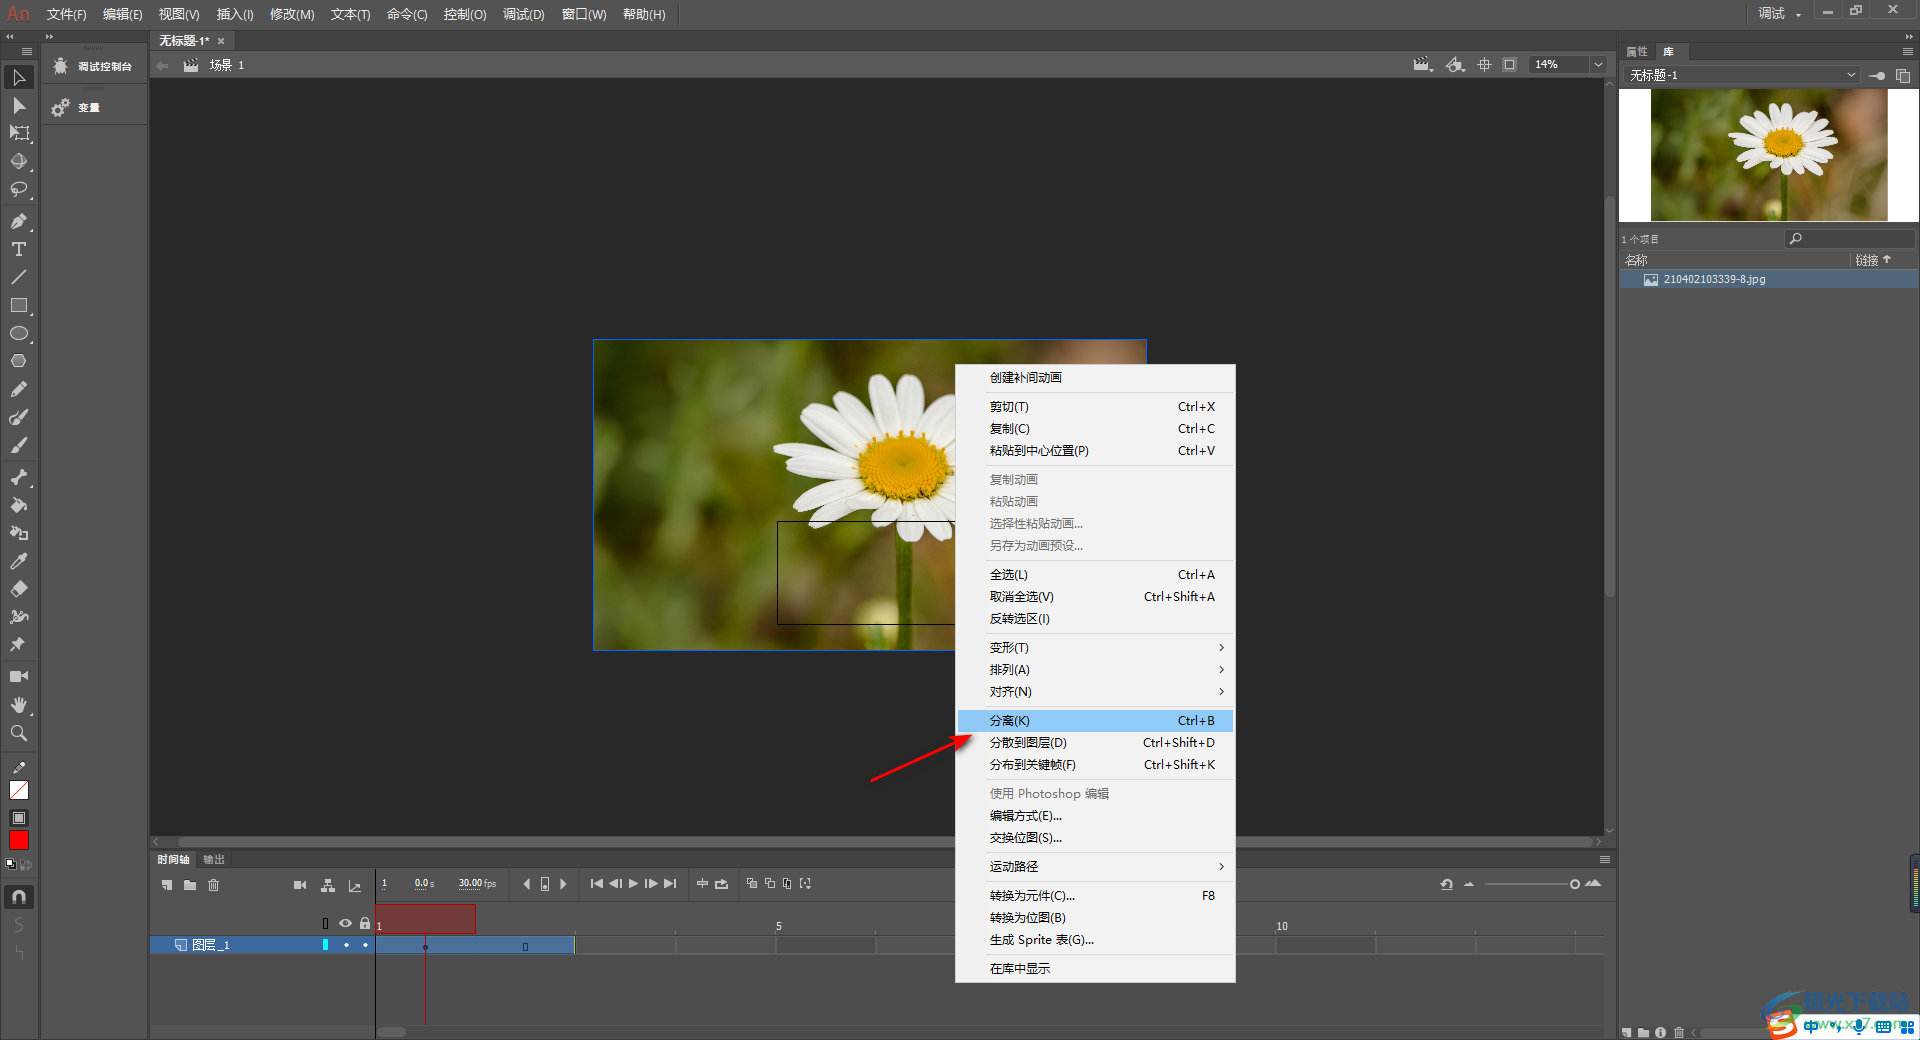Toggle show/hide all layers eye icon
Image resolution: width=1920 pixels, height=1040 pixels.
346,924
